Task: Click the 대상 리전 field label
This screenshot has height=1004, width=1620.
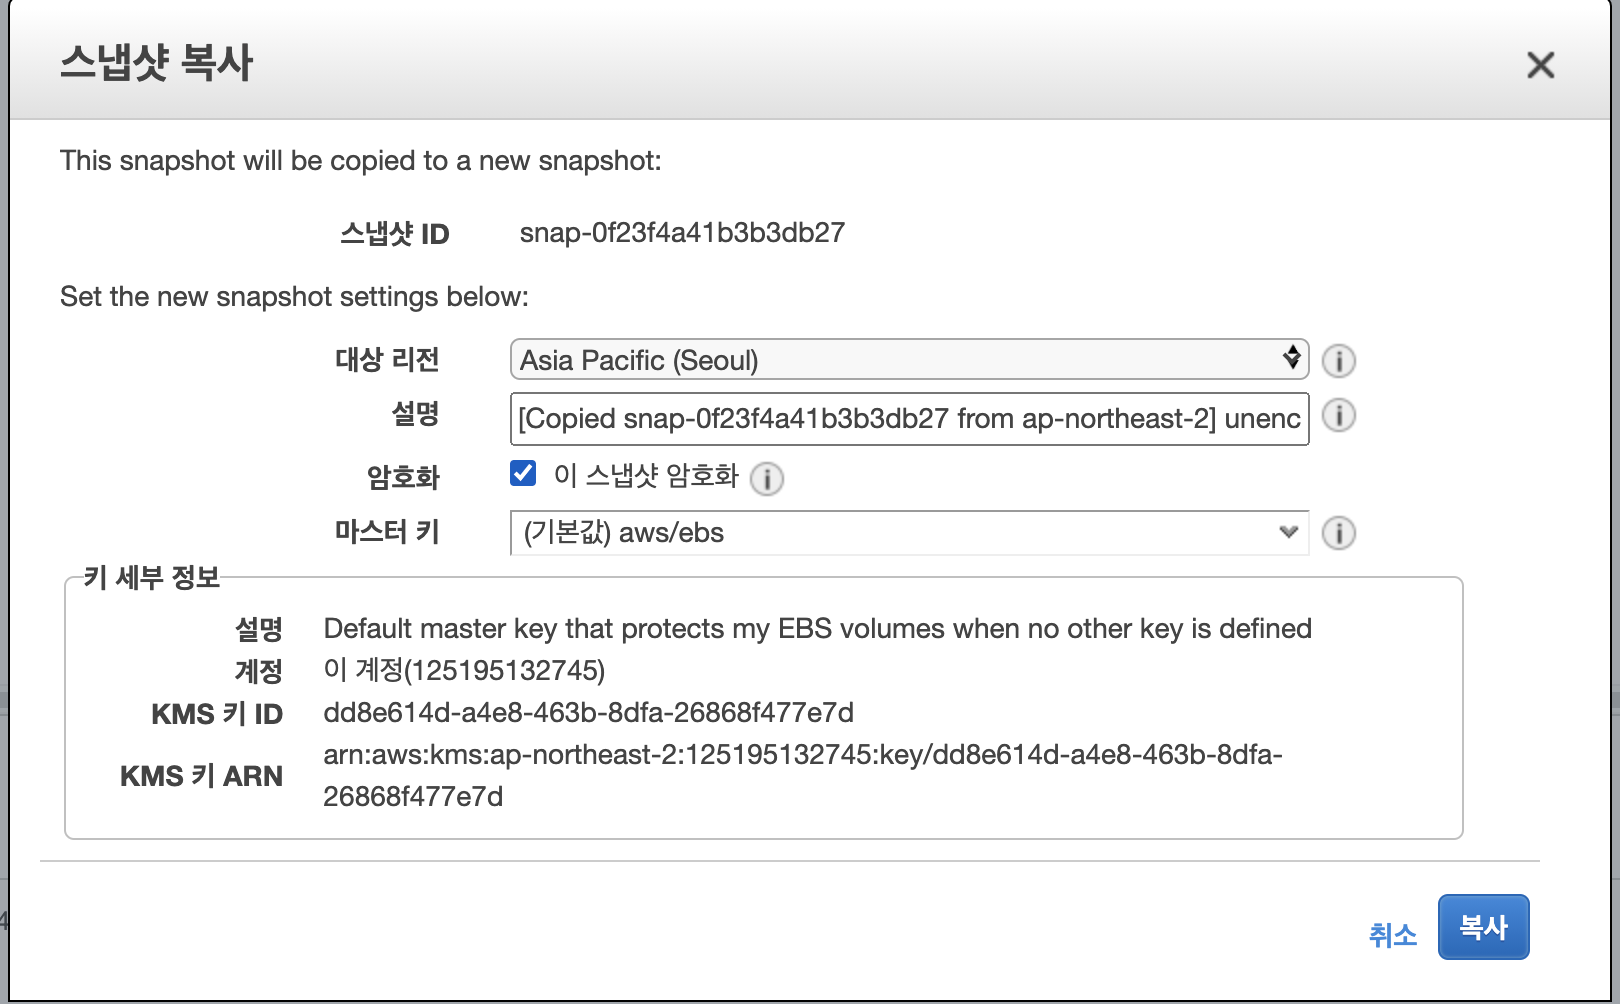Action: pyautogui.click(x=387, y=360)
